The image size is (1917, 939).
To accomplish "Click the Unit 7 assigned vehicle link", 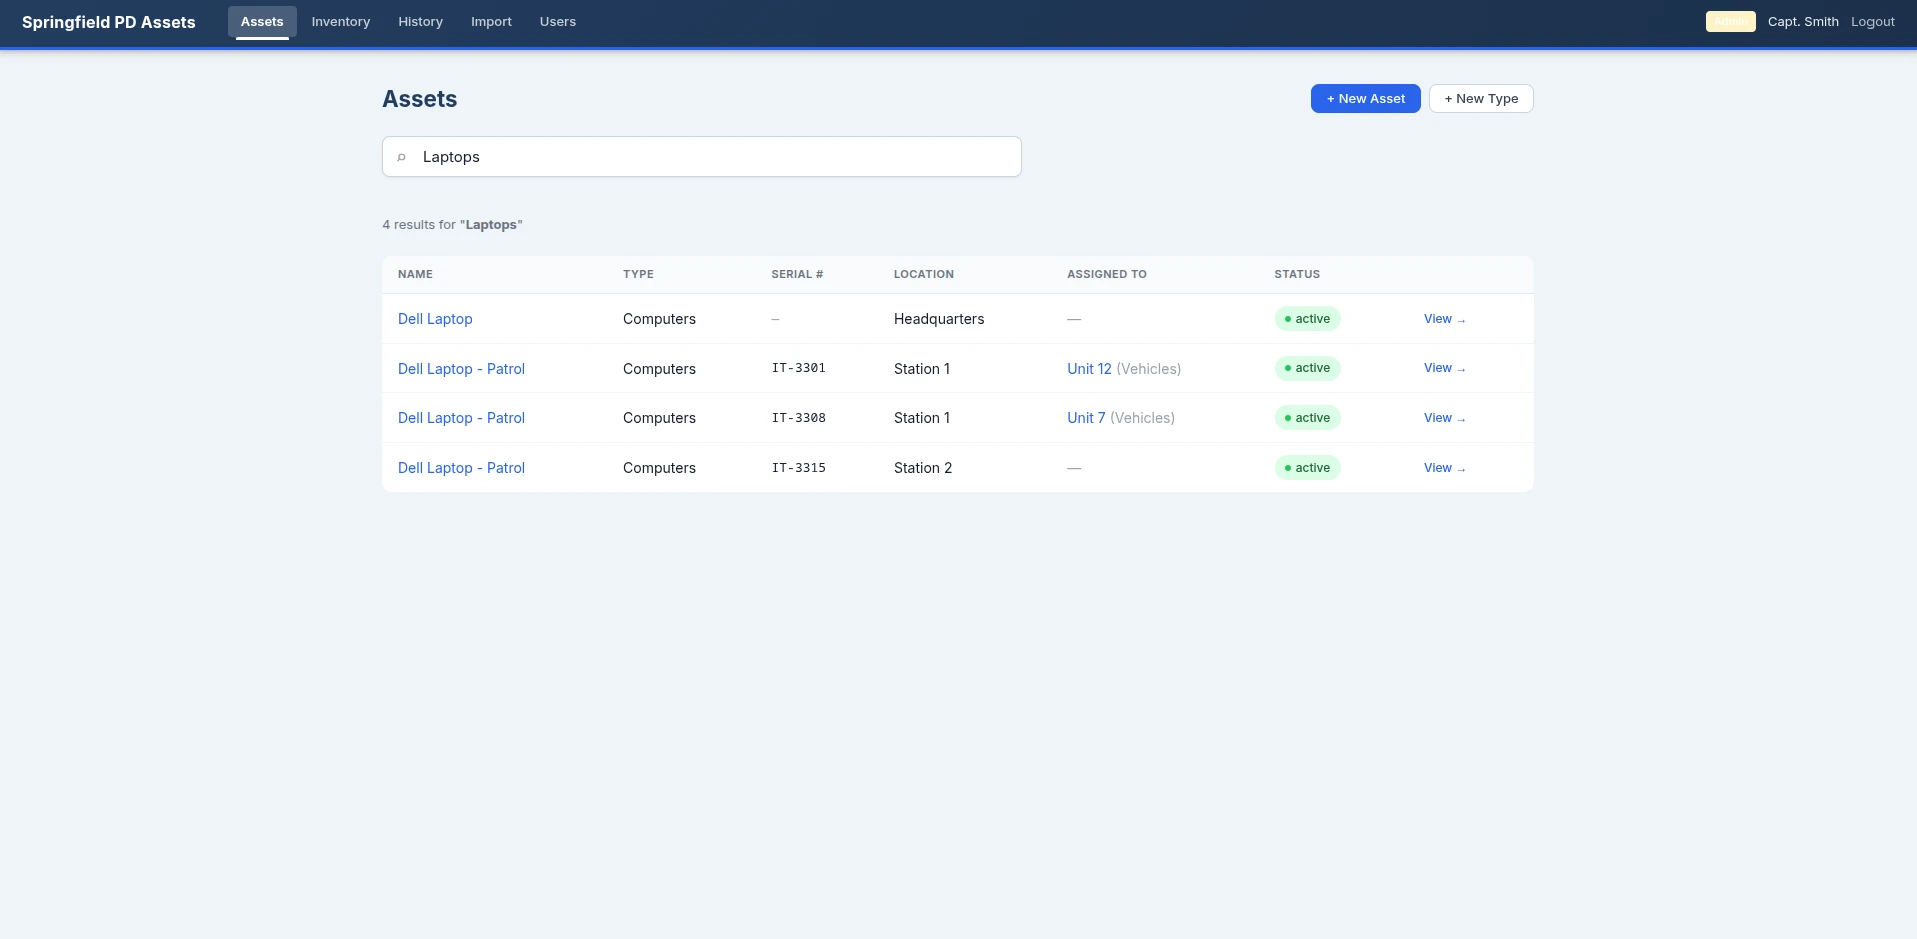I will [1086, 418].
